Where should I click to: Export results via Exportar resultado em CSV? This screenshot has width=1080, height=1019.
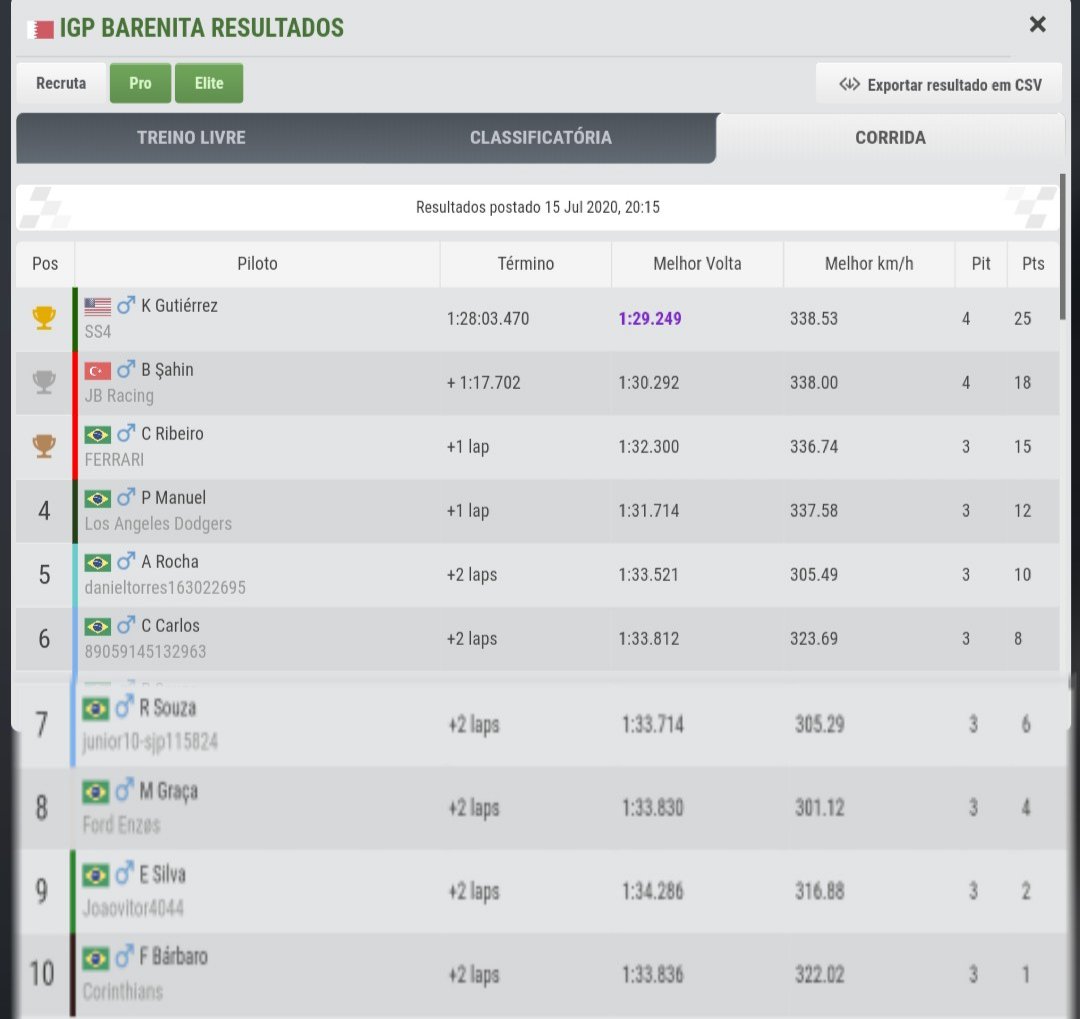[x=939, y=84]
